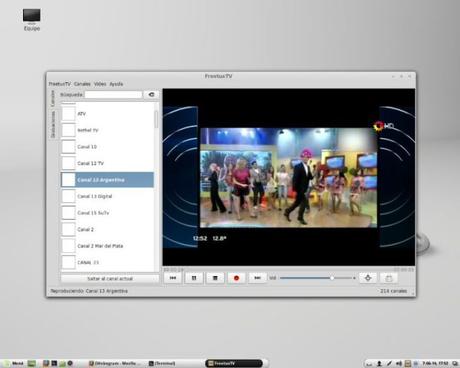Click the previous channel button
Image resolution: width=460 pixels, height=368 pixels.
173,278
